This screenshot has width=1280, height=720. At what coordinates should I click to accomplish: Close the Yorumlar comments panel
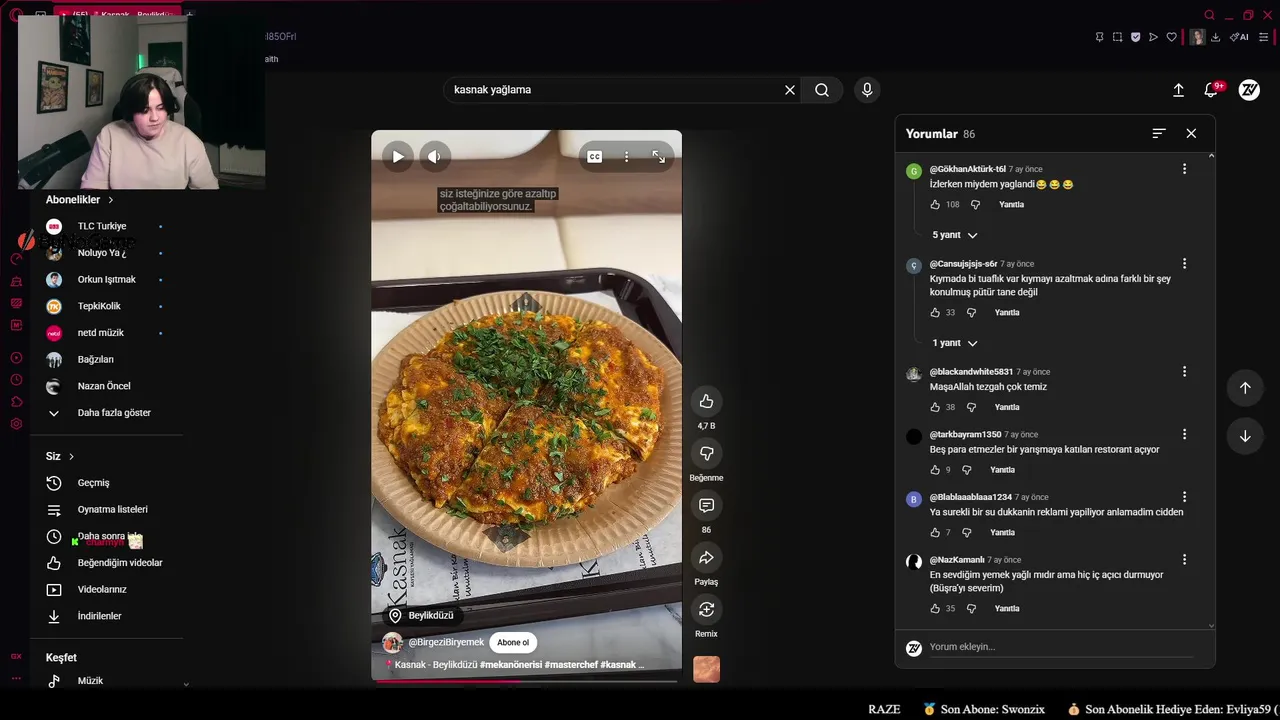tap(1191, 133)
